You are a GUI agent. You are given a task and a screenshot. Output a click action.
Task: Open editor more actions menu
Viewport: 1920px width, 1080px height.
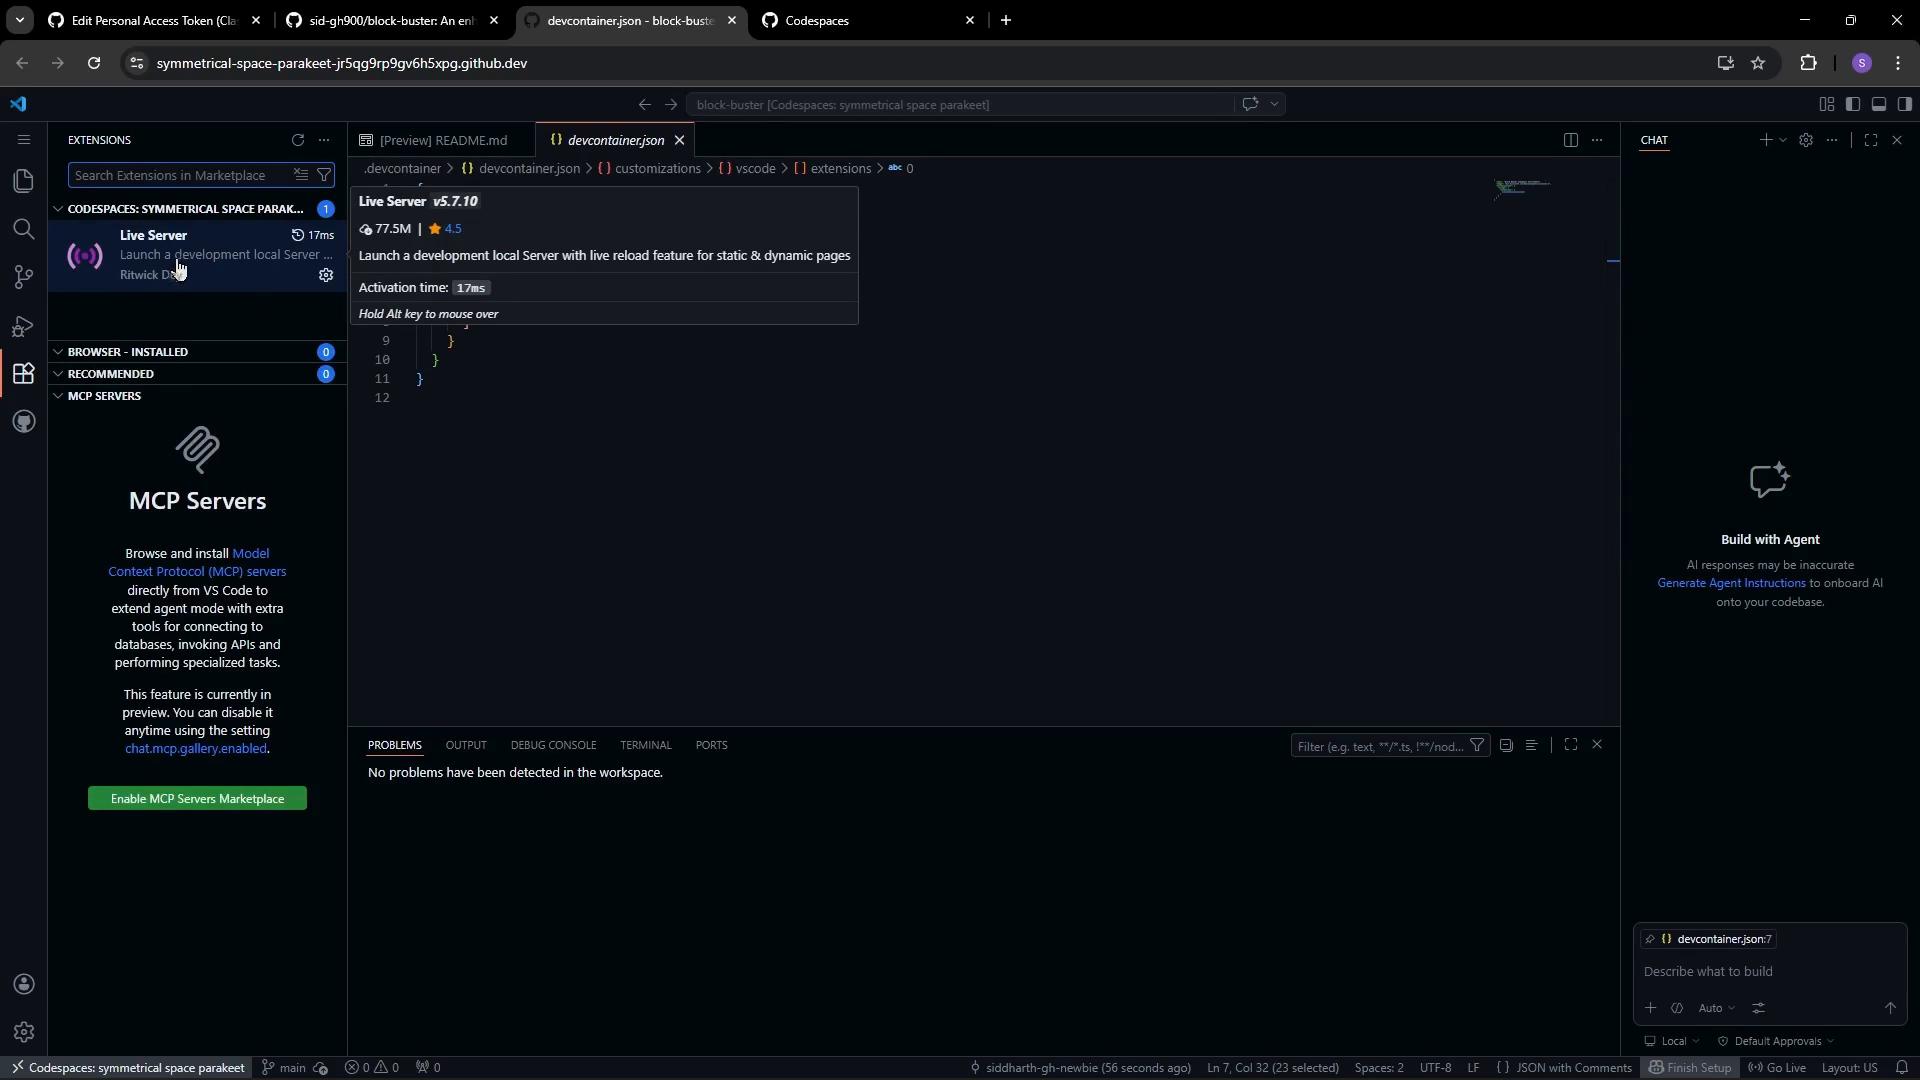[1597, 140]
